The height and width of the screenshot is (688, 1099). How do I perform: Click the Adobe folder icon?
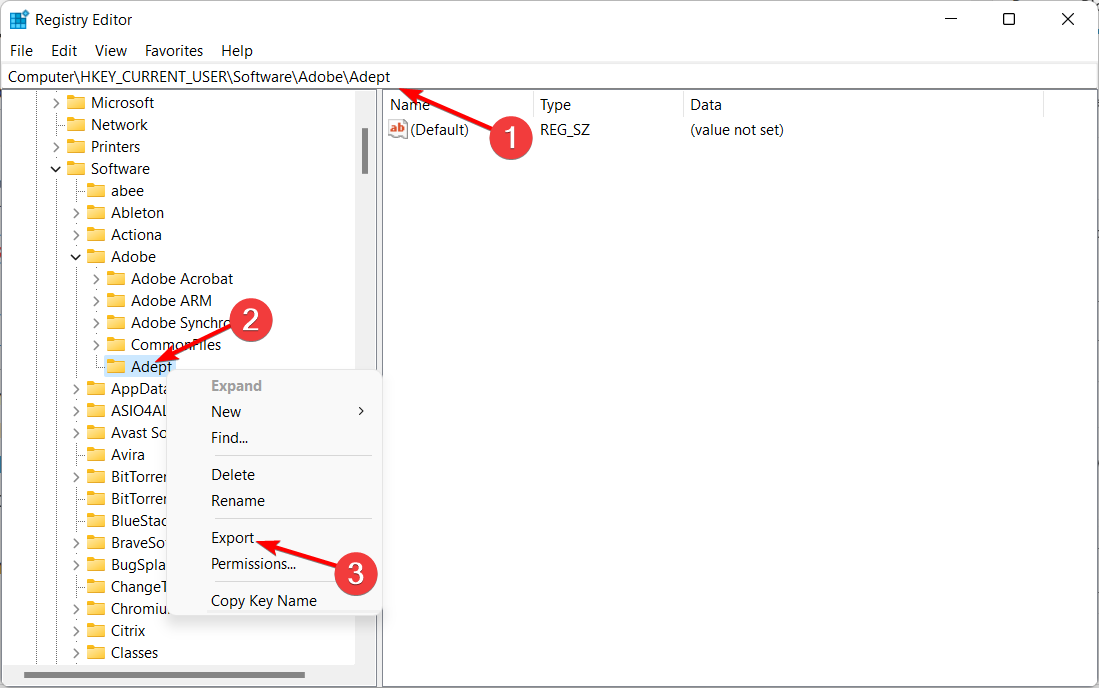(x=96, y=257)
